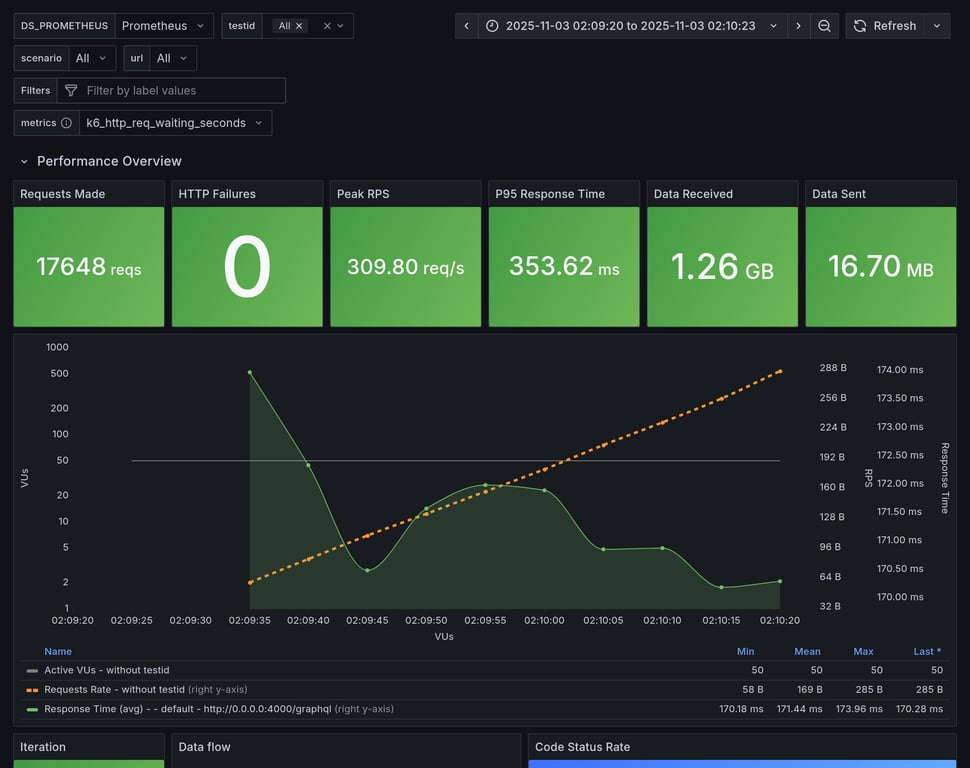Image resolution: width=970 pixels, height=768 pixels.
Task: Remove the 'All' tag in testid
Action: click(x=299, y=26)
